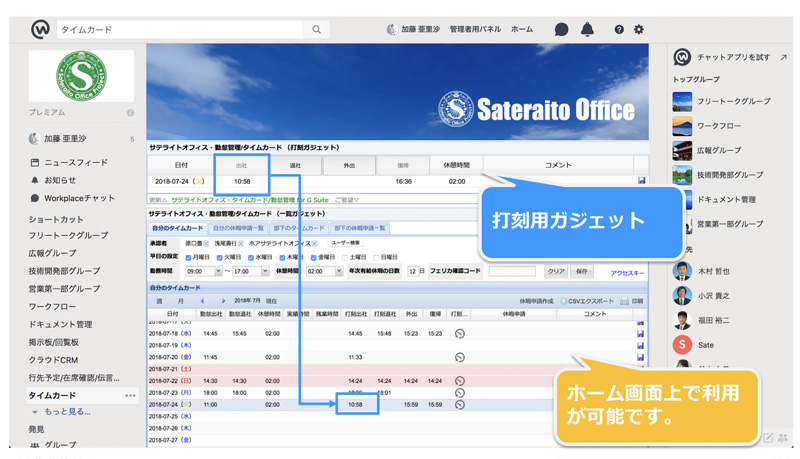Click the clock icon in 2018-07-24 row
Screen dimensions: 800x459
click(x=460, y=405)
